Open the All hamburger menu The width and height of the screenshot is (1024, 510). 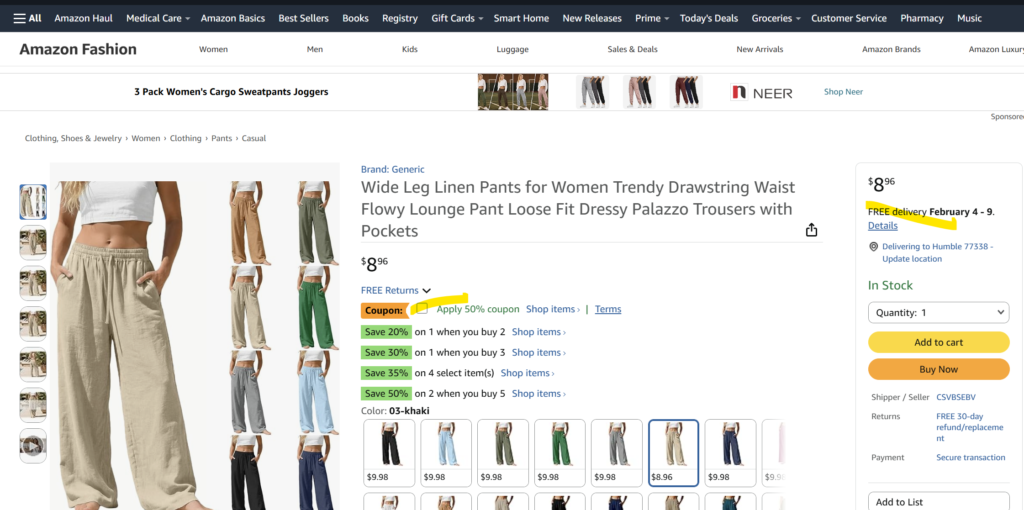tap(27, 18)
